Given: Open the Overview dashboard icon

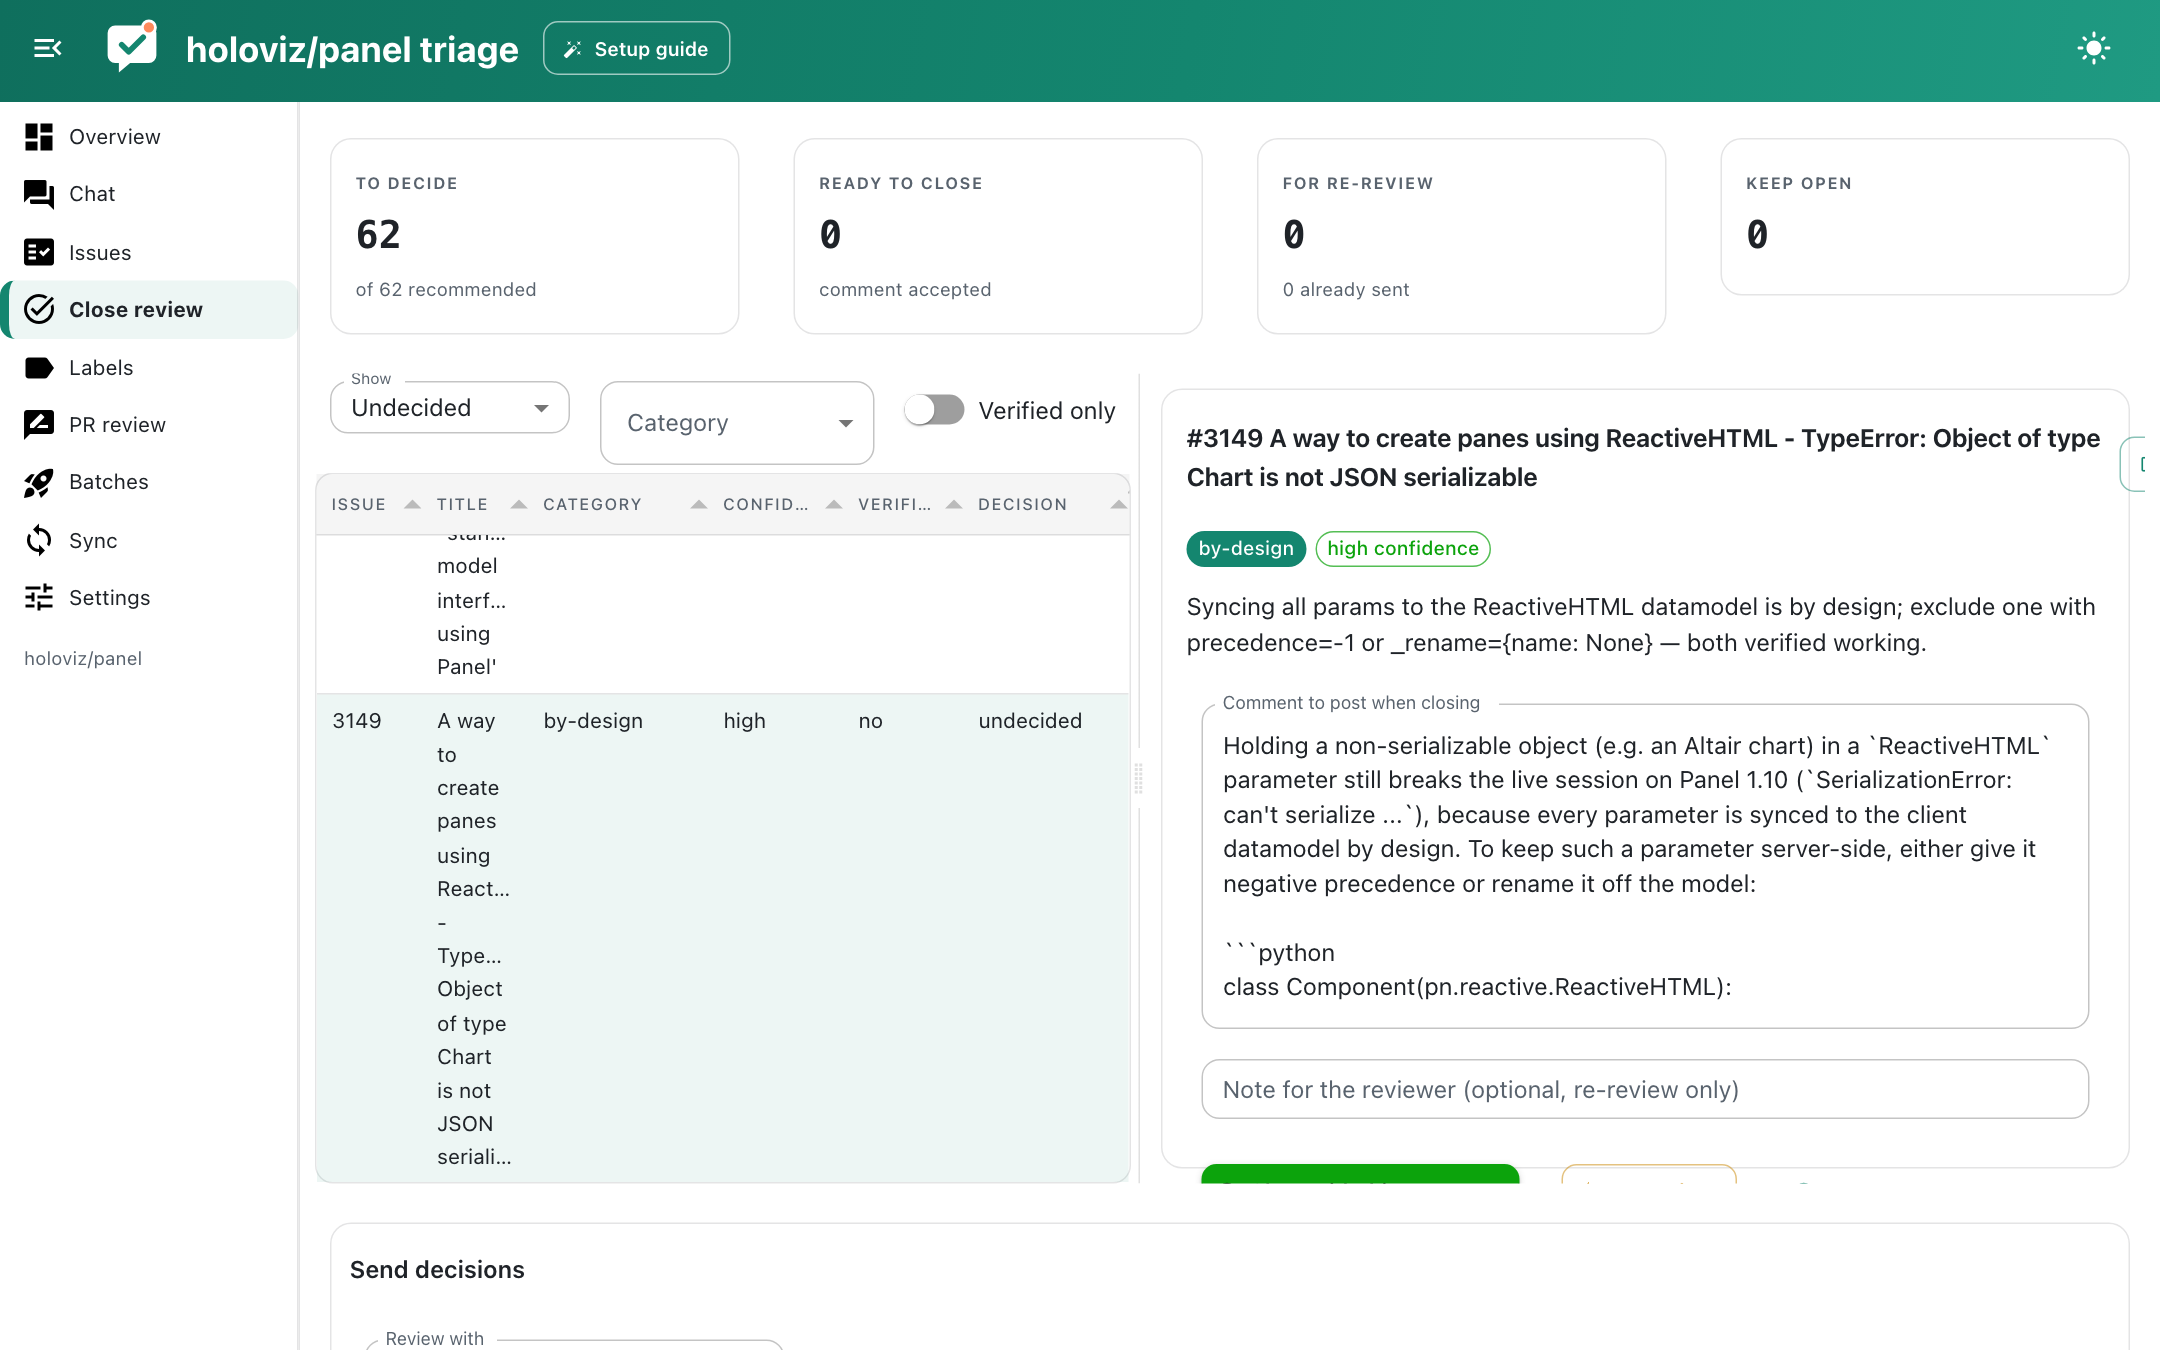Looking at the screenshot, I should click(39, 137).
